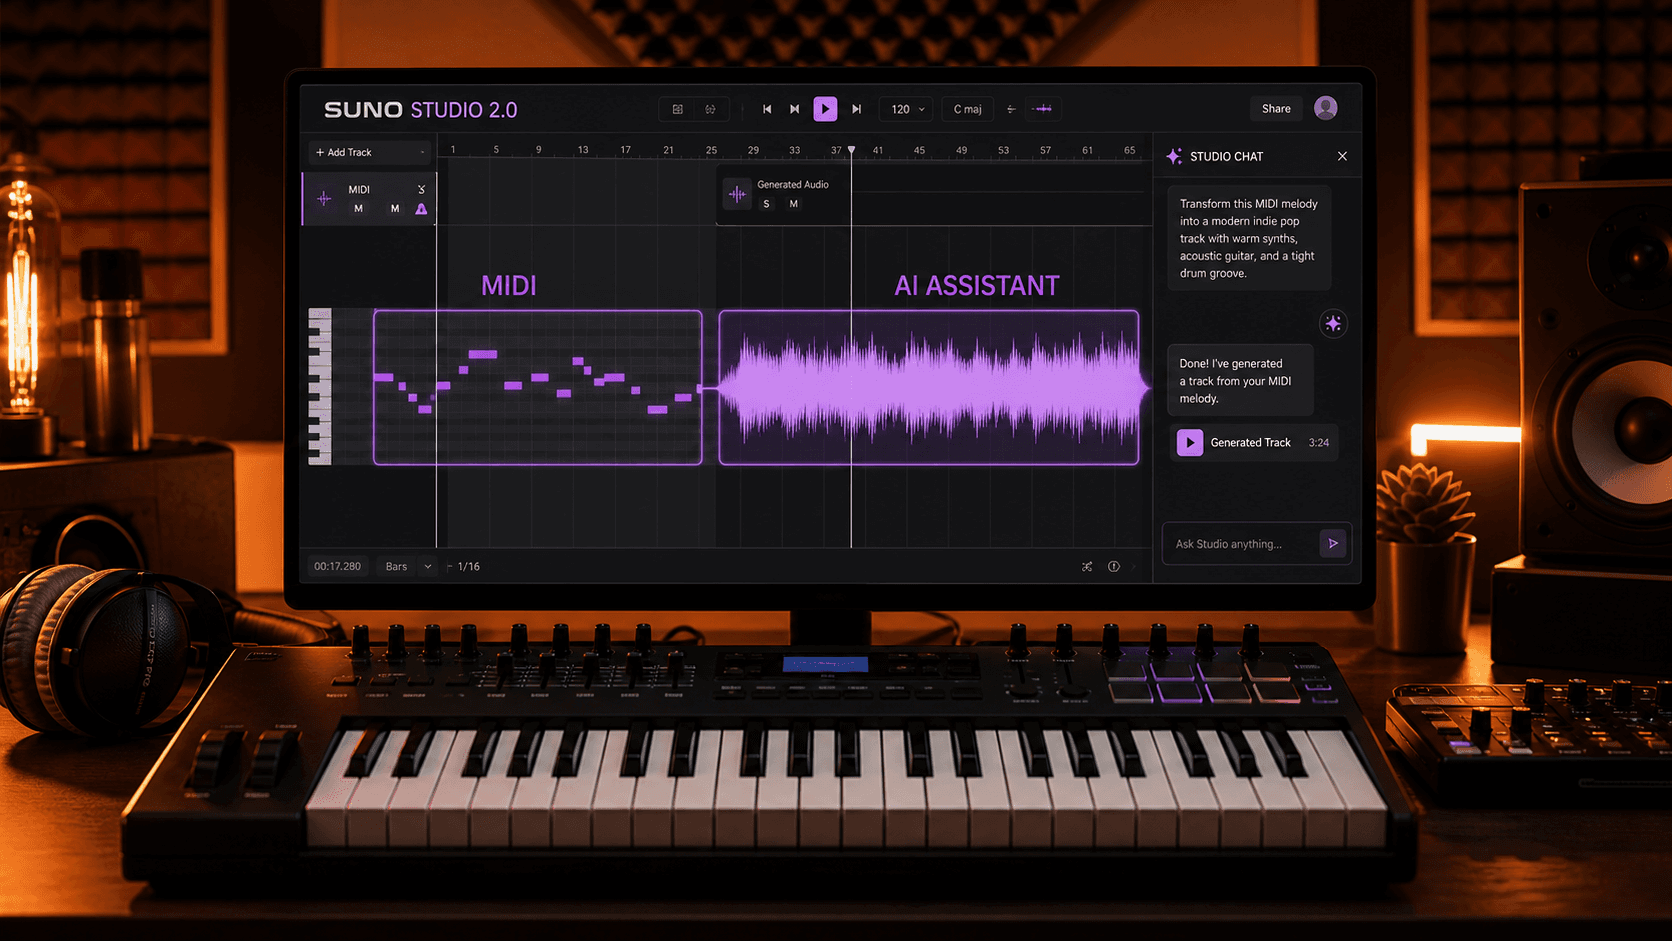This screenshot has height=941, width=1672.
Task: Click the MIDI track instrument icon
Action: 324,199
